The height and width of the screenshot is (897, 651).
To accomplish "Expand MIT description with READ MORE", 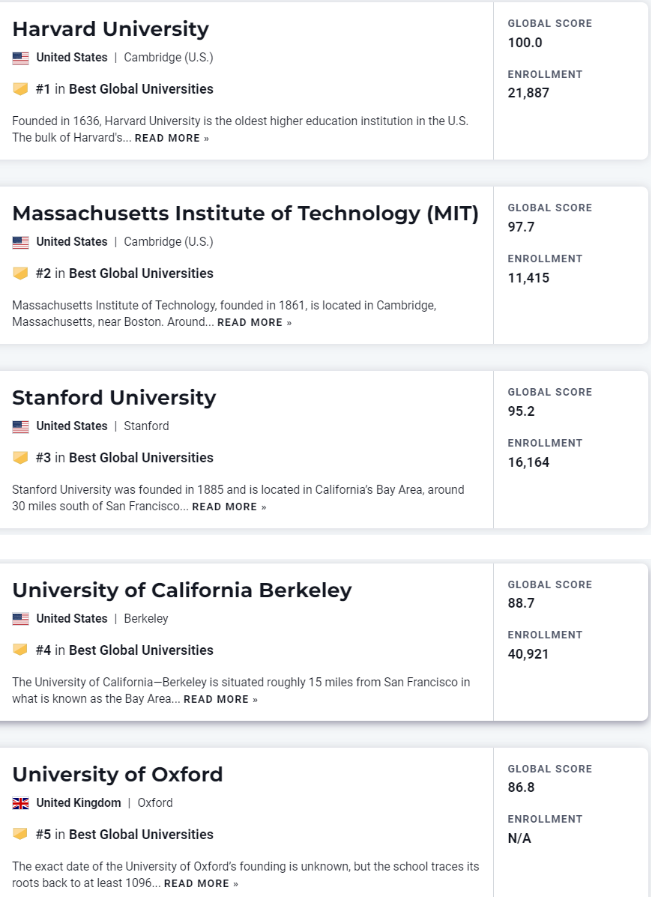I will click(254, 323).
